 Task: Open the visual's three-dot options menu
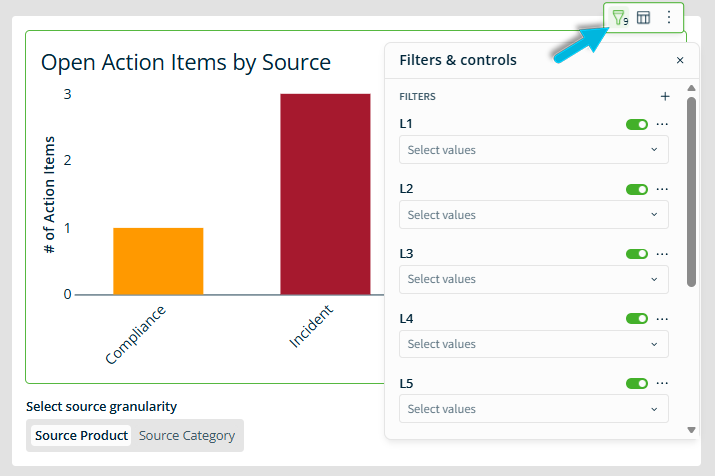point(669,17)
